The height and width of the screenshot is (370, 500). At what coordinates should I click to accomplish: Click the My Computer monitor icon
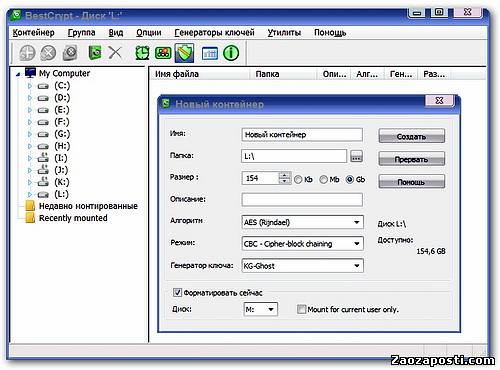30,73
